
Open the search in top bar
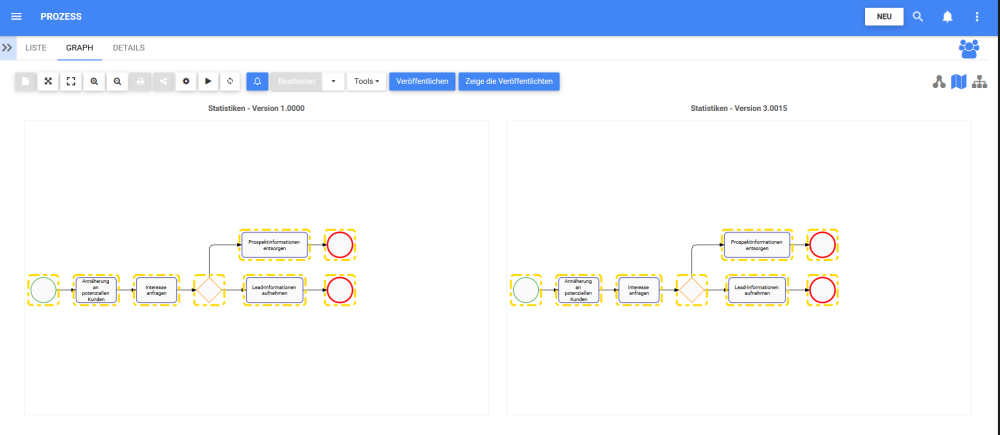pyautogui.click(x=919, y=17)
